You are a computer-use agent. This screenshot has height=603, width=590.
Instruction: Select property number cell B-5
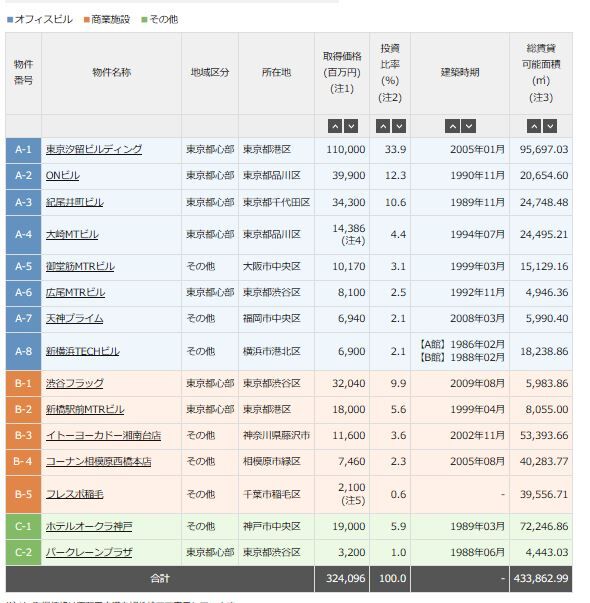pyautogui.click(x=23, y=494)
